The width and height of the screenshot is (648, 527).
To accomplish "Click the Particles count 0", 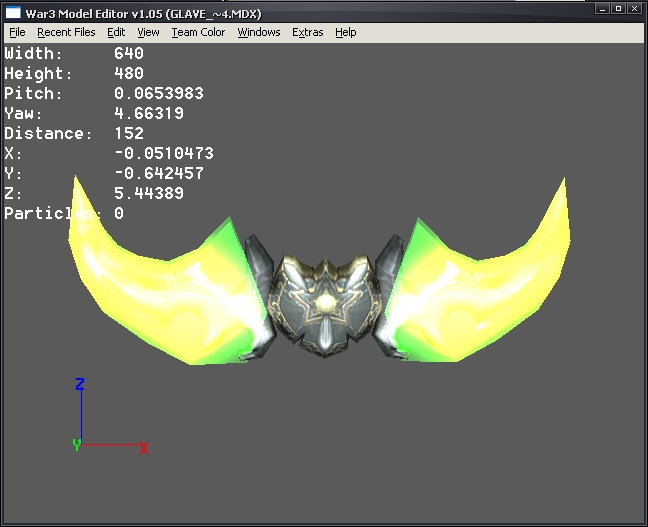I will coord(119,213).
